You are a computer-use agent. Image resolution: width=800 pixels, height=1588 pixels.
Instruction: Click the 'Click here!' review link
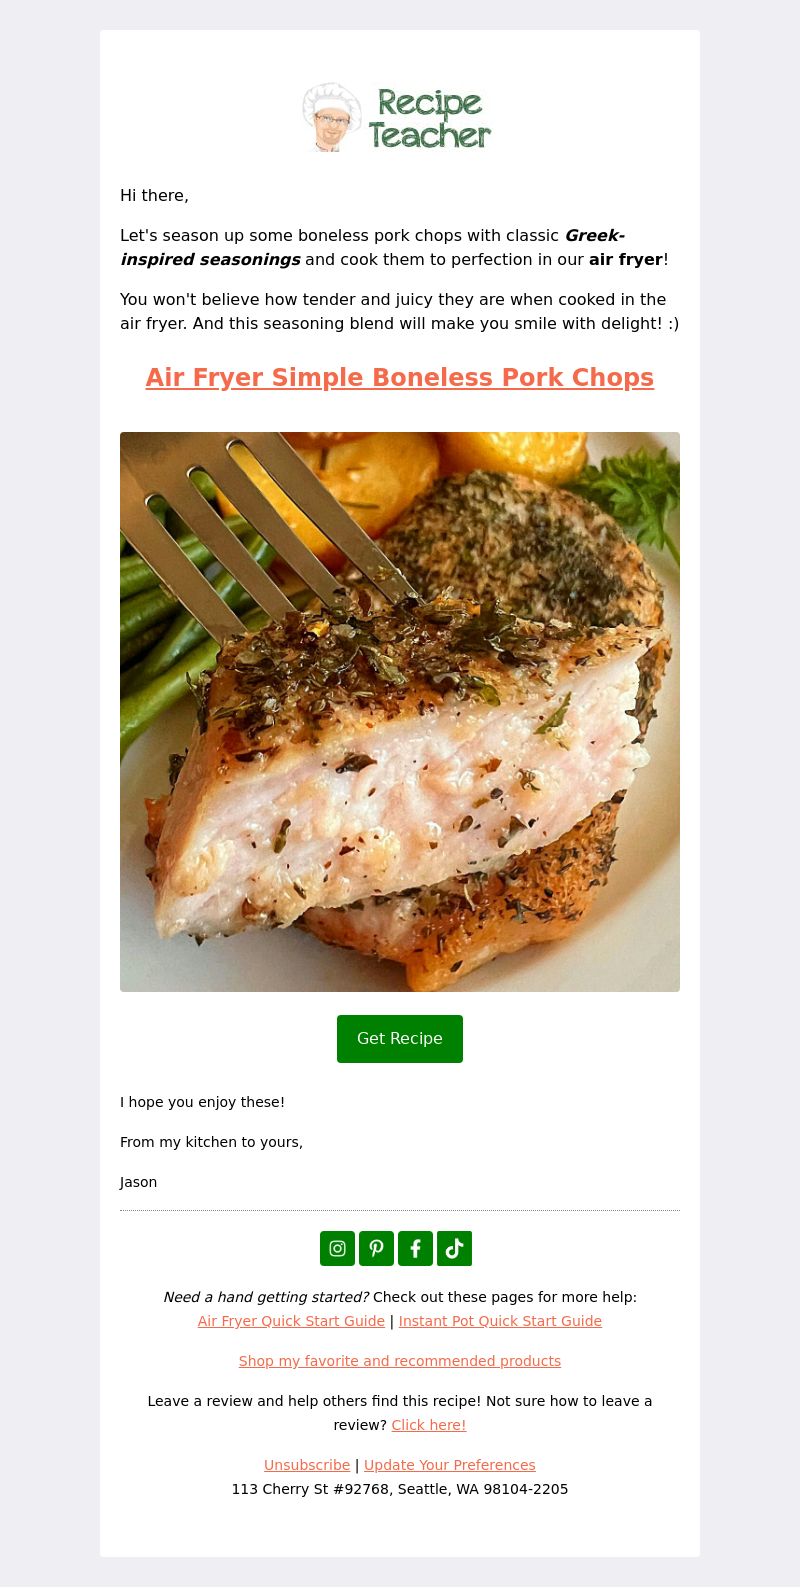coord(429,1425)
